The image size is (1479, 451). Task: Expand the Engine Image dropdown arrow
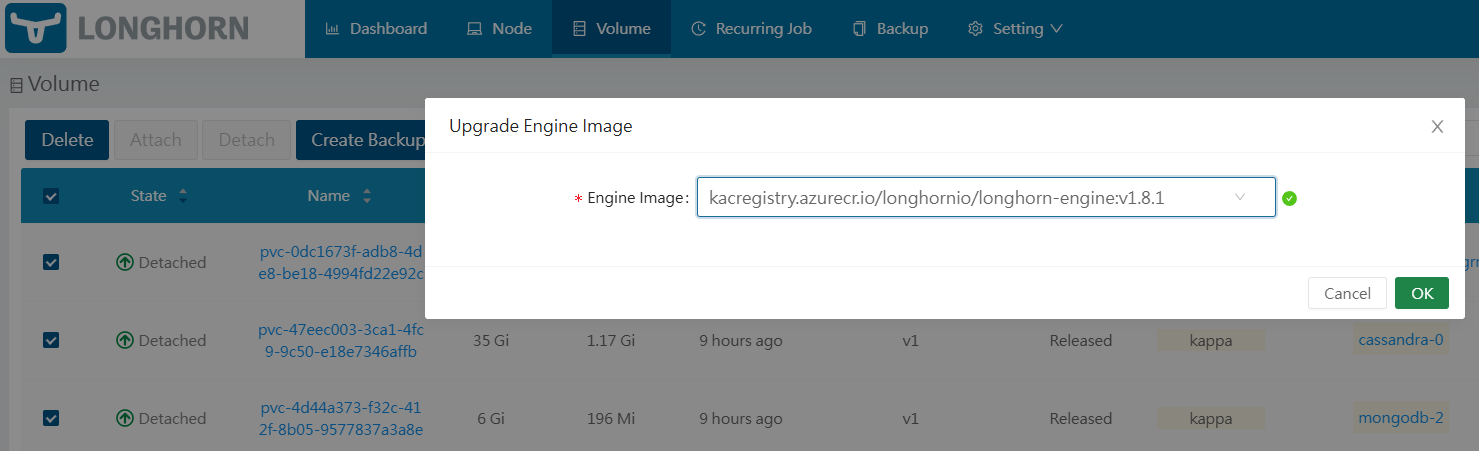coord(1240,197)
